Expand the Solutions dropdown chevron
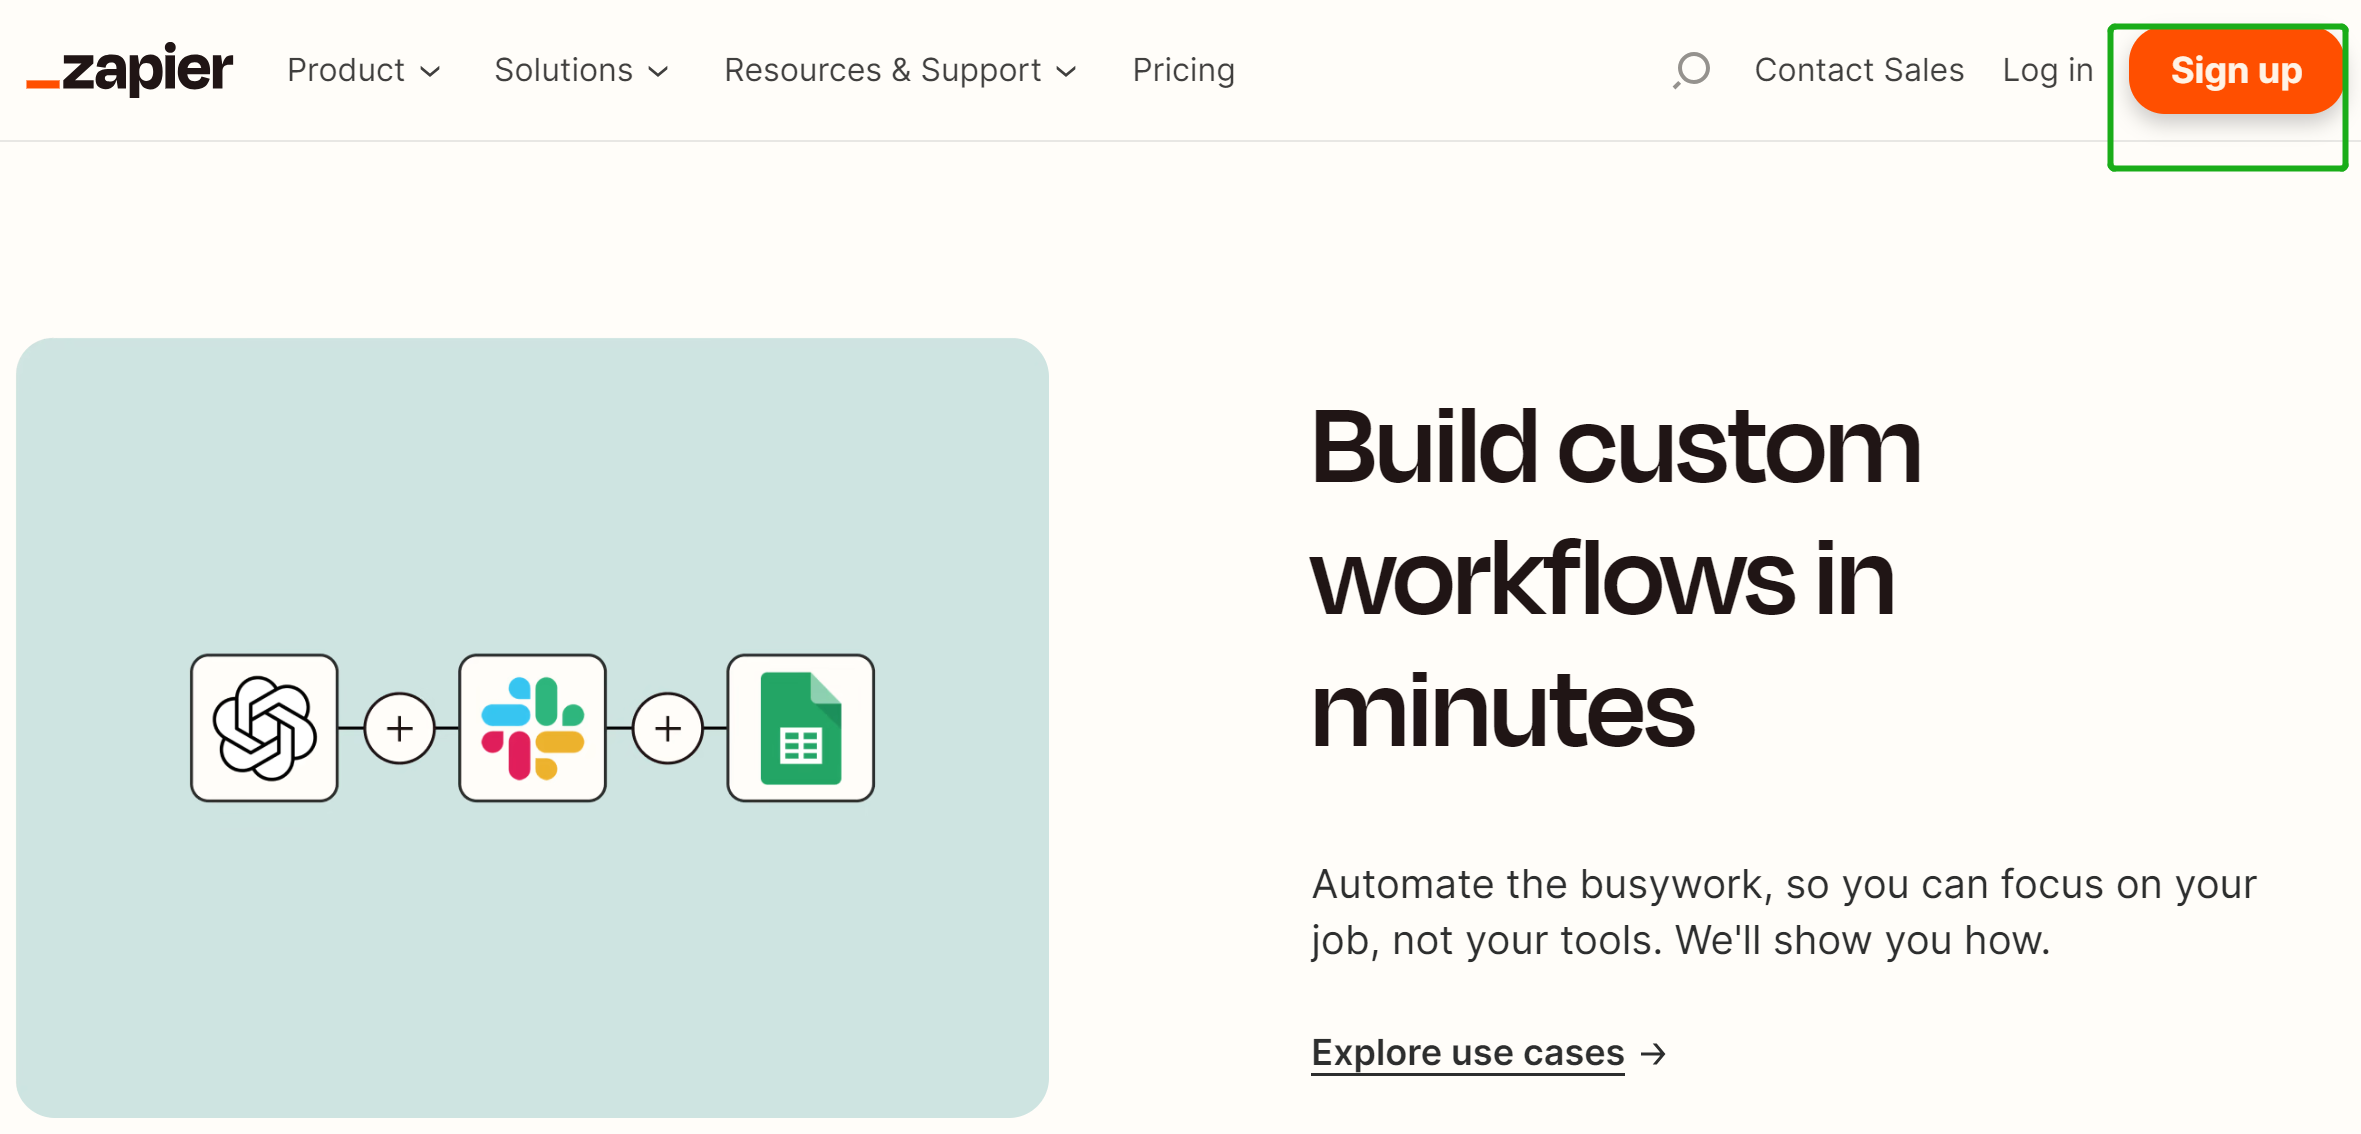 pyautogui.click(x=658, y=72)
